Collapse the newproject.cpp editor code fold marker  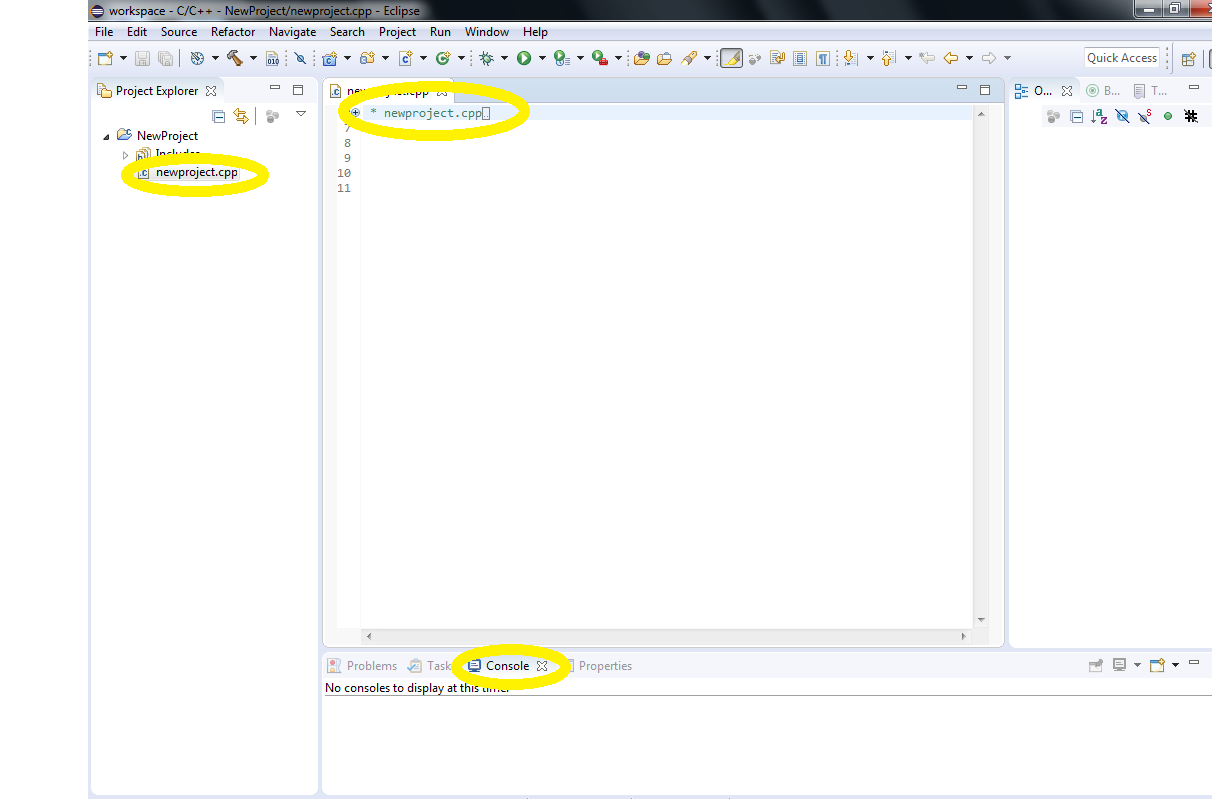pos(356,113)
